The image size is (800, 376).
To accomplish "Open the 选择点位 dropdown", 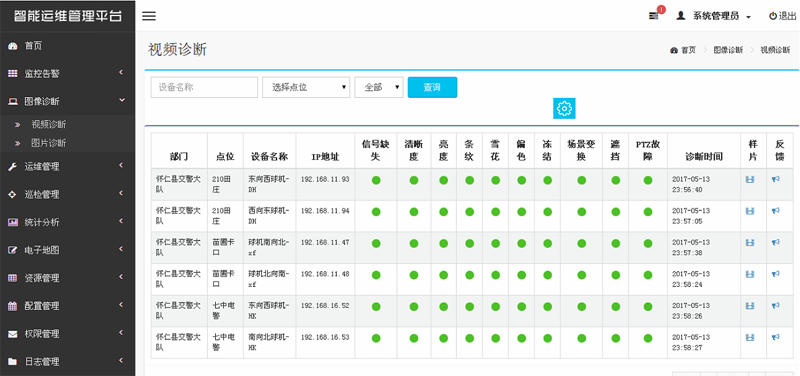I will tap(306, 87).
